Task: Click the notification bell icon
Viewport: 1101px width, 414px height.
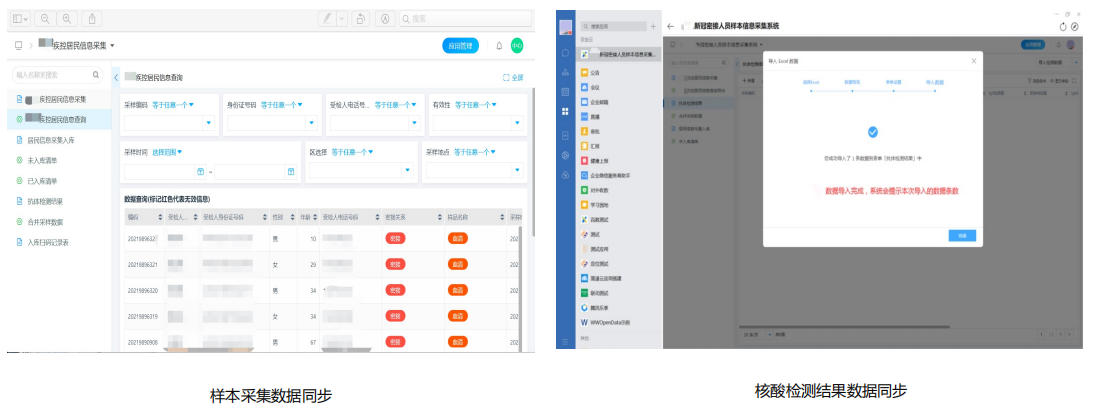Action: [499, 46]
